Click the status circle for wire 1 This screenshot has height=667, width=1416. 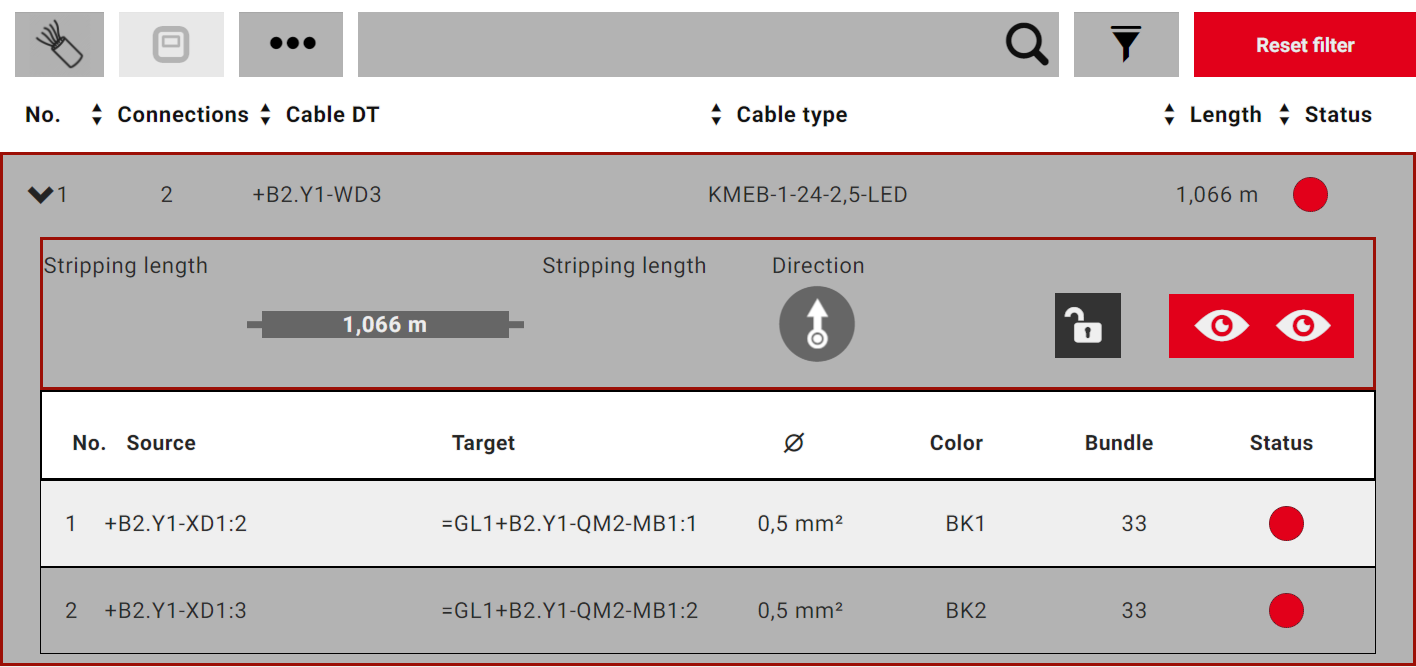click(x=1287, y=523)
